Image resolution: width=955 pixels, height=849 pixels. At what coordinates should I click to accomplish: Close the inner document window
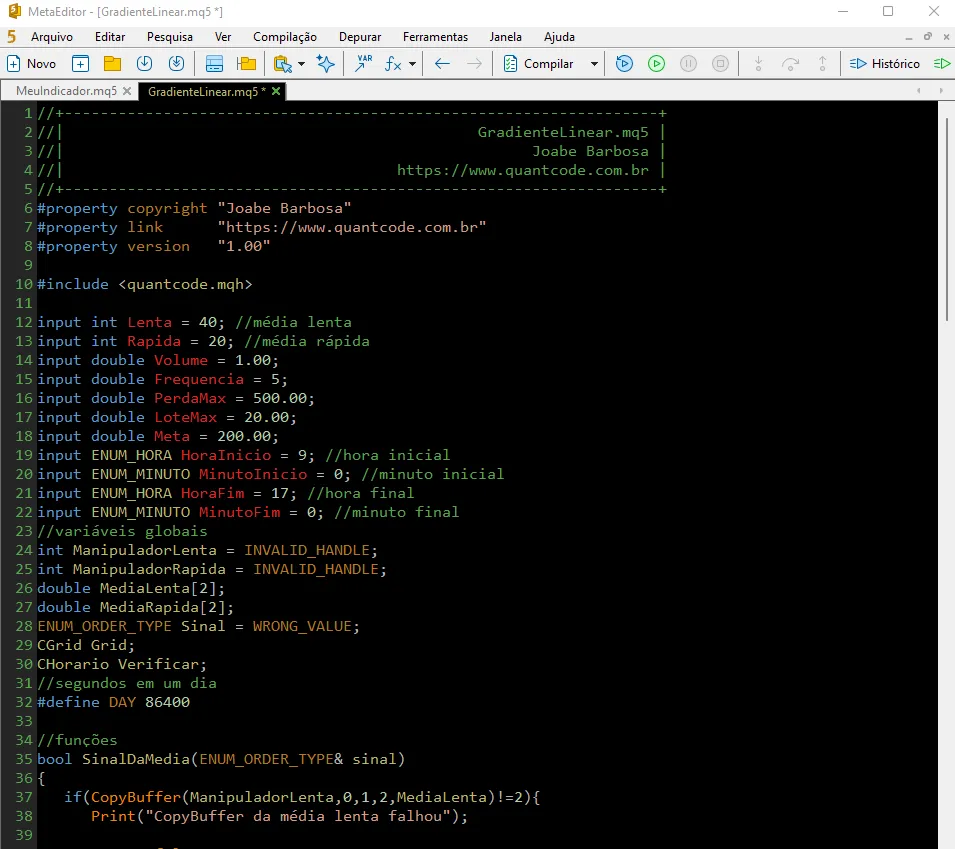click(946, 37)
